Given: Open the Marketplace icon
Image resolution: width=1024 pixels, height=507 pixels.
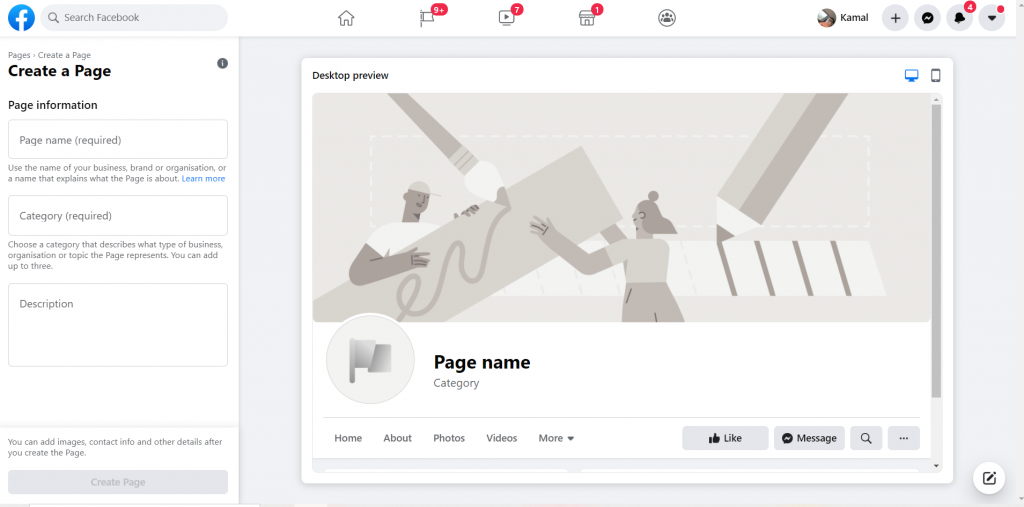Looking at the screenshot, I should (x=587, y=18).
